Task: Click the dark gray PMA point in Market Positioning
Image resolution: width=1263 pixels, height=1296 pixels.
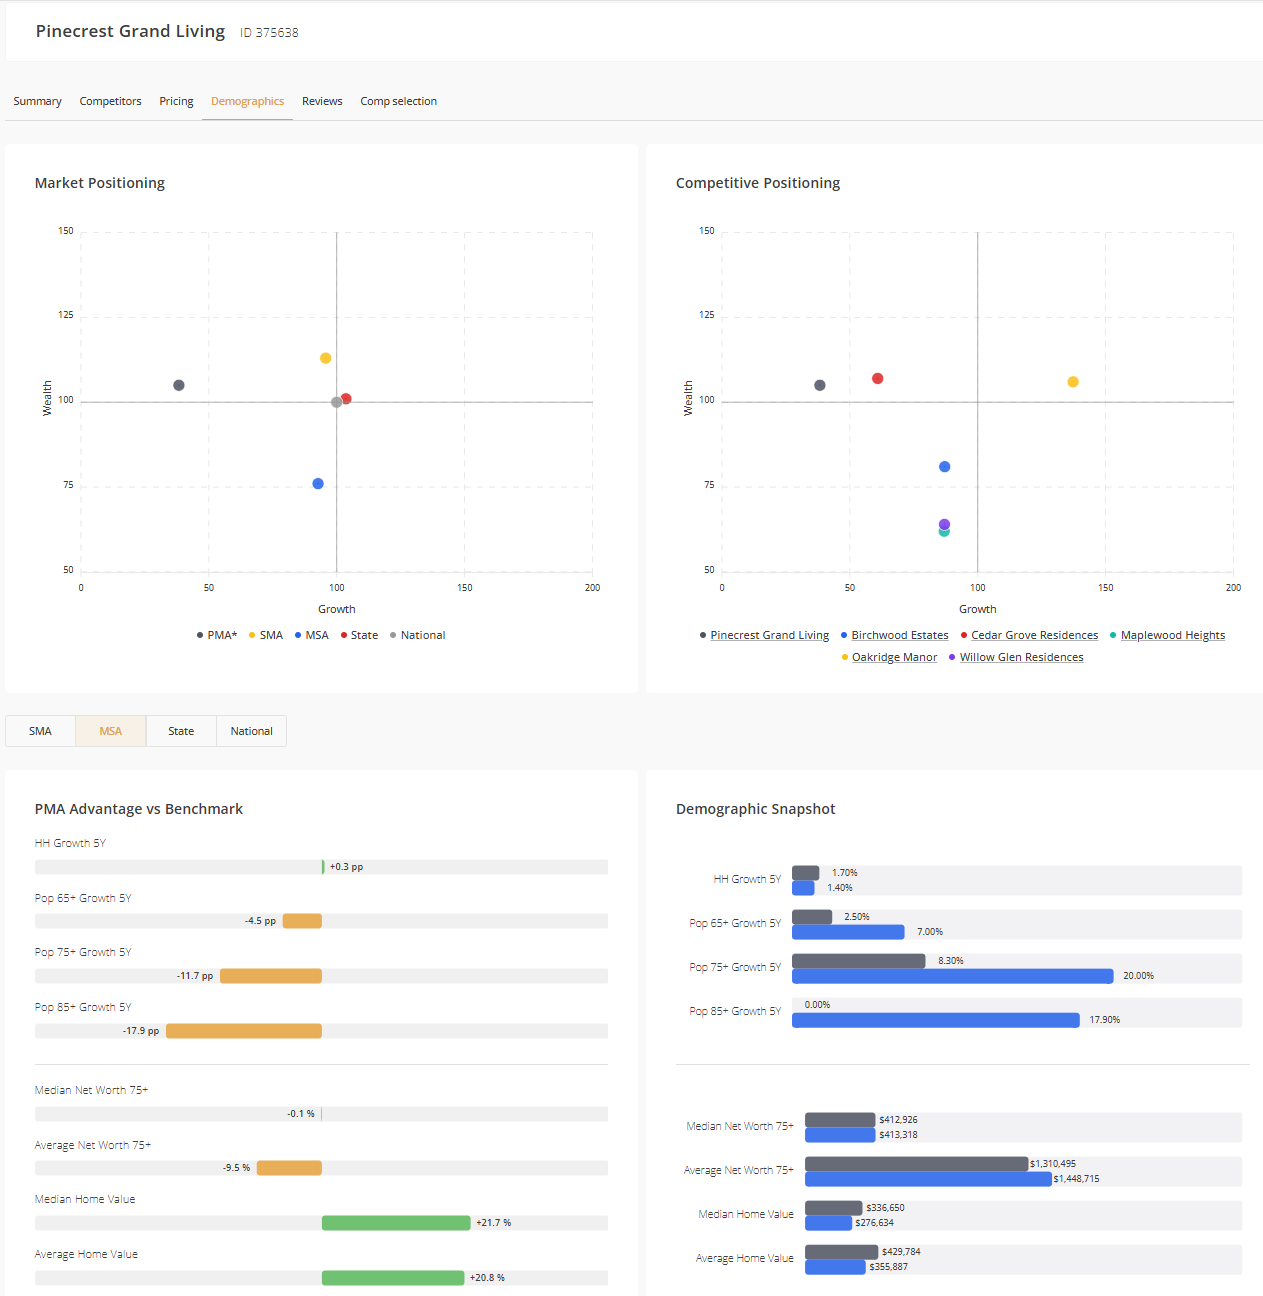Action: (179, 385)
